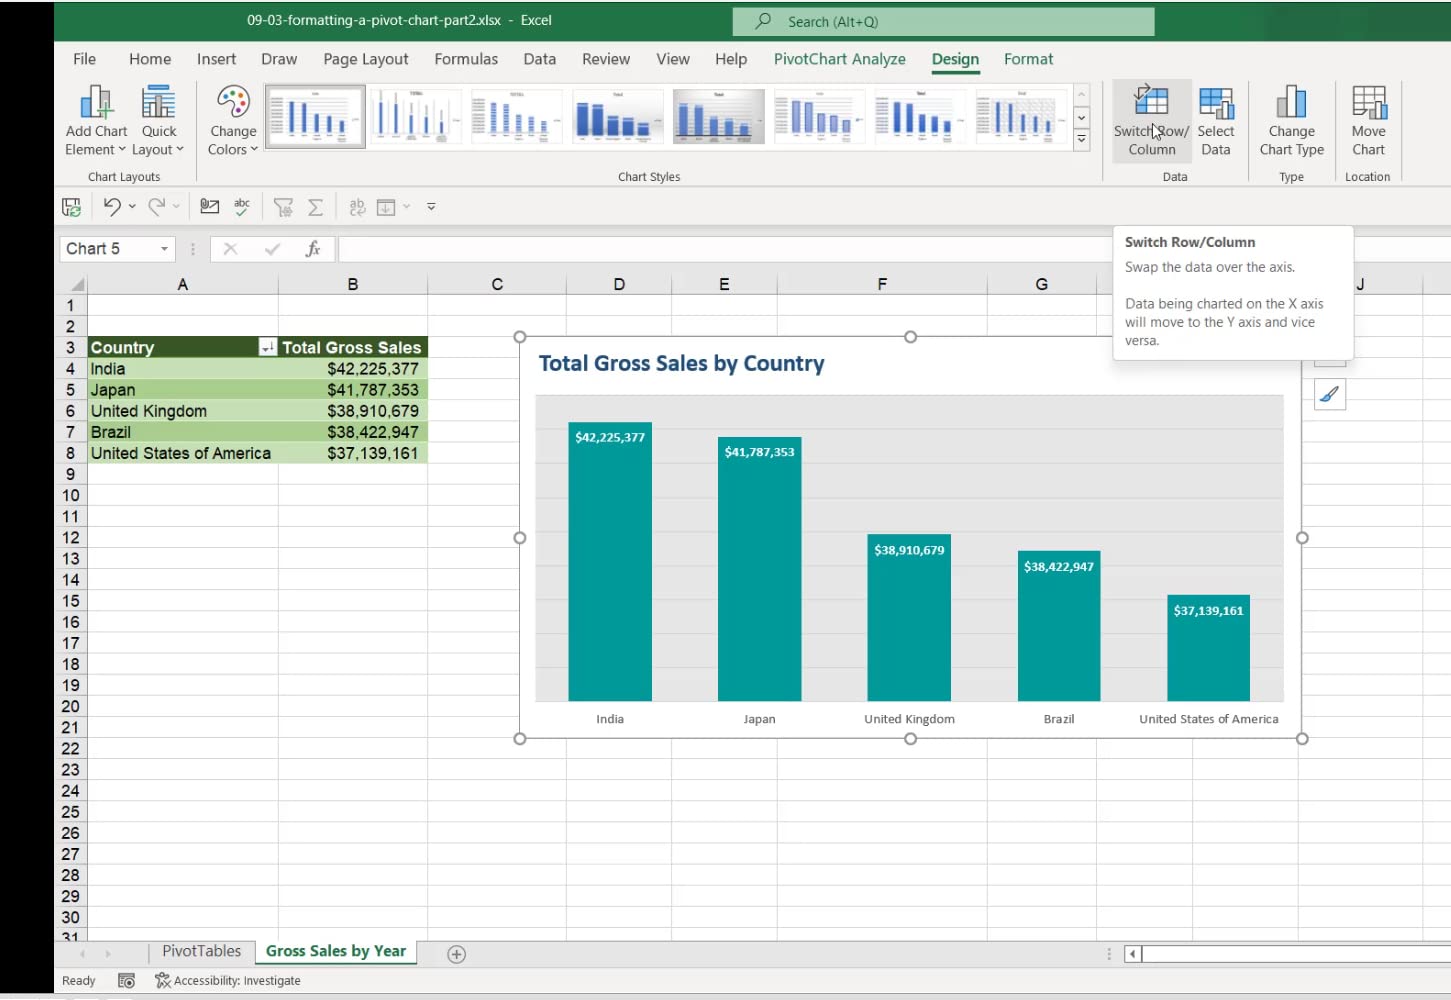Click the search magnifier icon
Viewport: 1451px width, 1000px height.
tap(763, 21)
